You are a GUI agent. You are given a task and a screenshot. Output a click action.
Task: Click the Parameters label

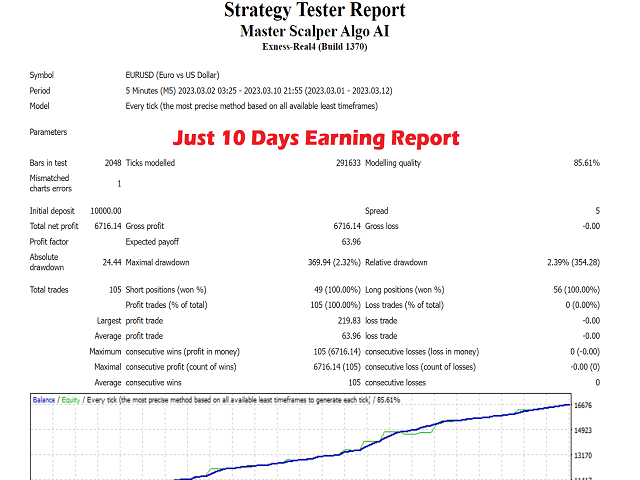pyautogui.click(x=48, y=132)
